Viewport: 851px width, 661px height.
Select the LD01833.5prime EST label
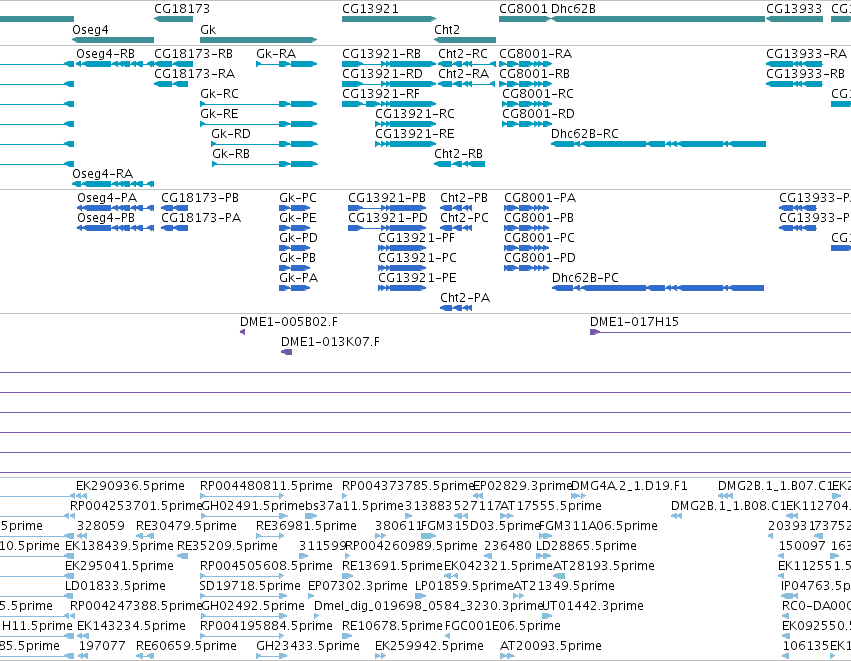pos(115,586)
